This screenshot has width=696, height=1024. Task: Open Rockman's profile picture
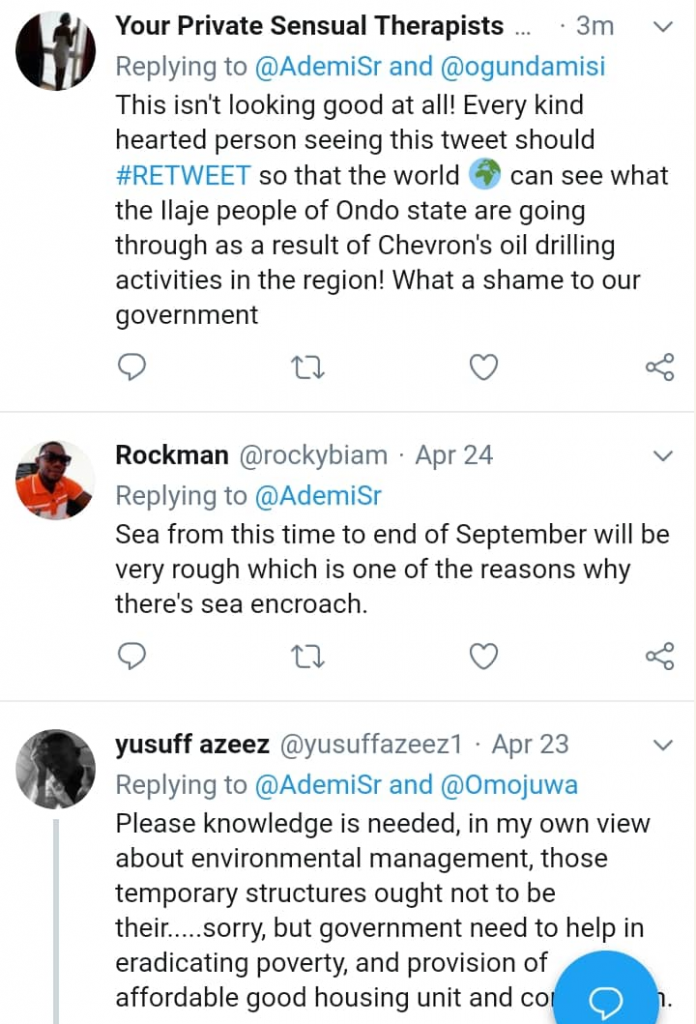pos(55,480)
